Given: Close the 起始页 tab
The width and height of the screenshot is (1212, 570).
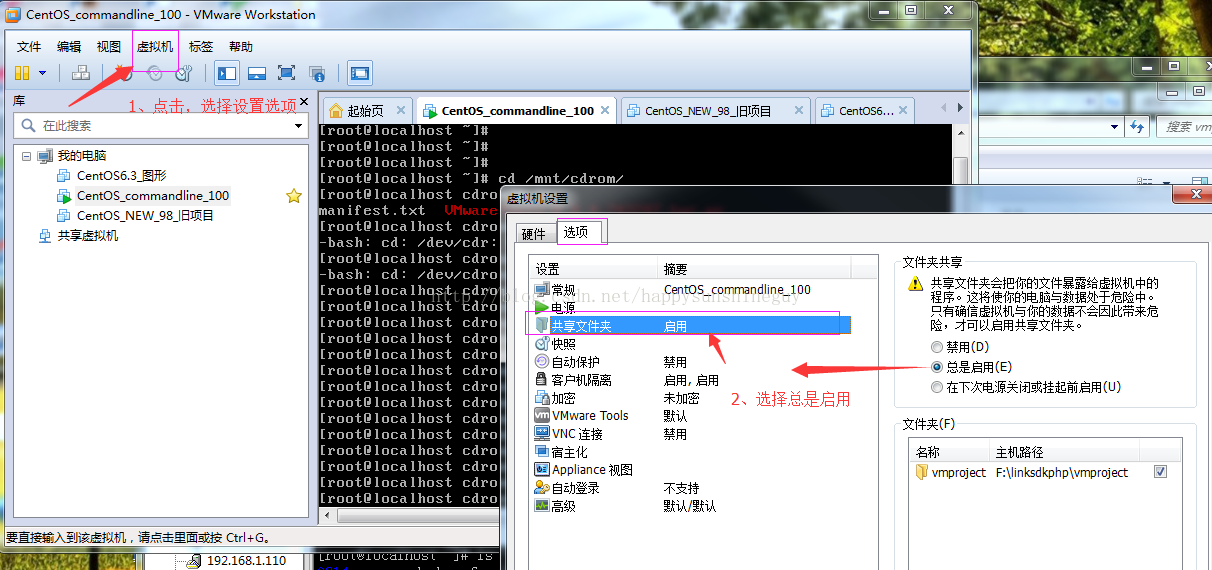Looking at the screenshot, I should pos(401,110).
